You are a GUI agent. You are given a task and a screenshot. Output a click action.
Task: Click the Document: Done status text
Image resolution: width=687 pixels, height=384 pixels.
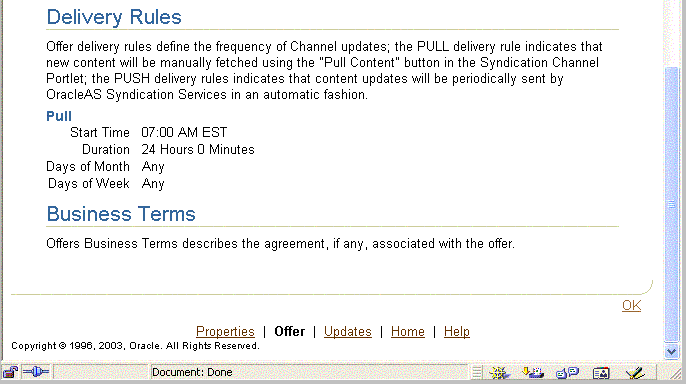click(192, 373)
